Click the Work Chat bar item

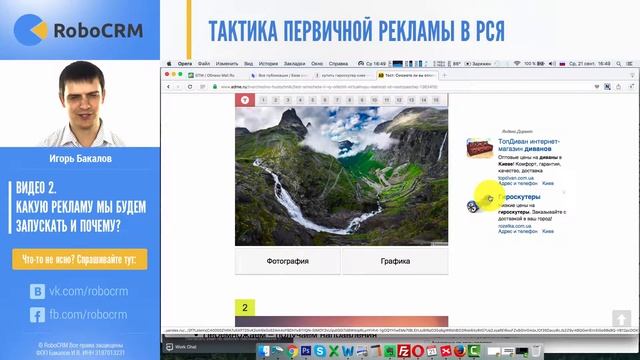[181, 347]
